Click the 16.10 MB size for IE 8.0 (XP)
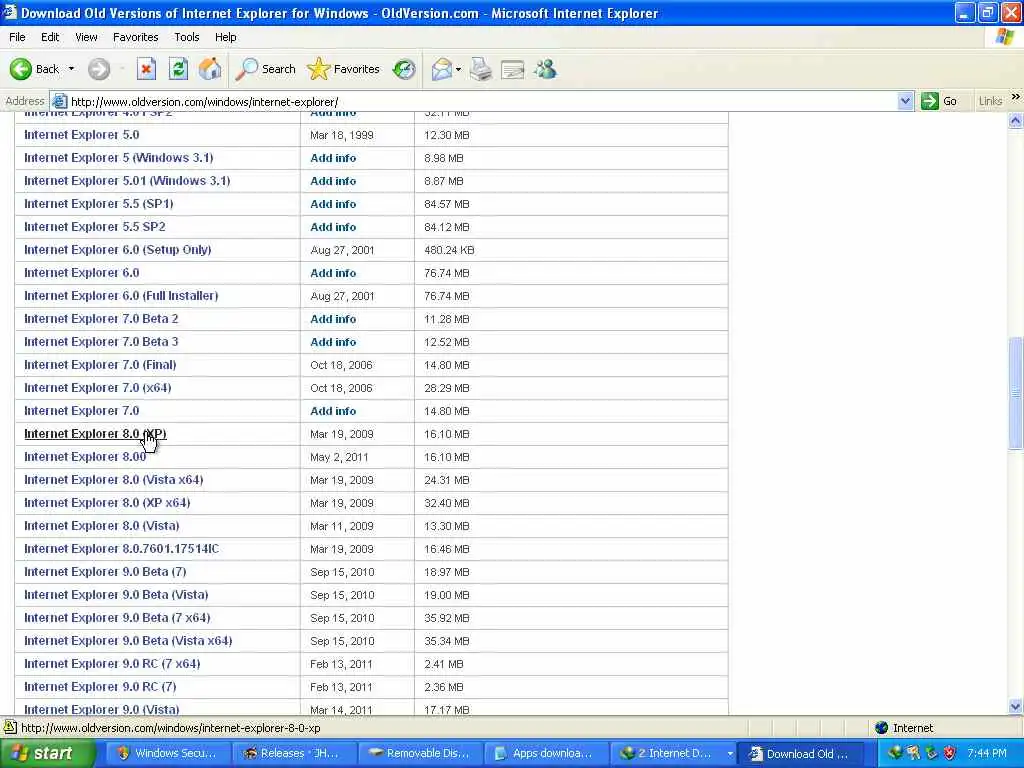Image resolution: width=1024 pixels, height=768 pixels. click(x=447, y=434)
